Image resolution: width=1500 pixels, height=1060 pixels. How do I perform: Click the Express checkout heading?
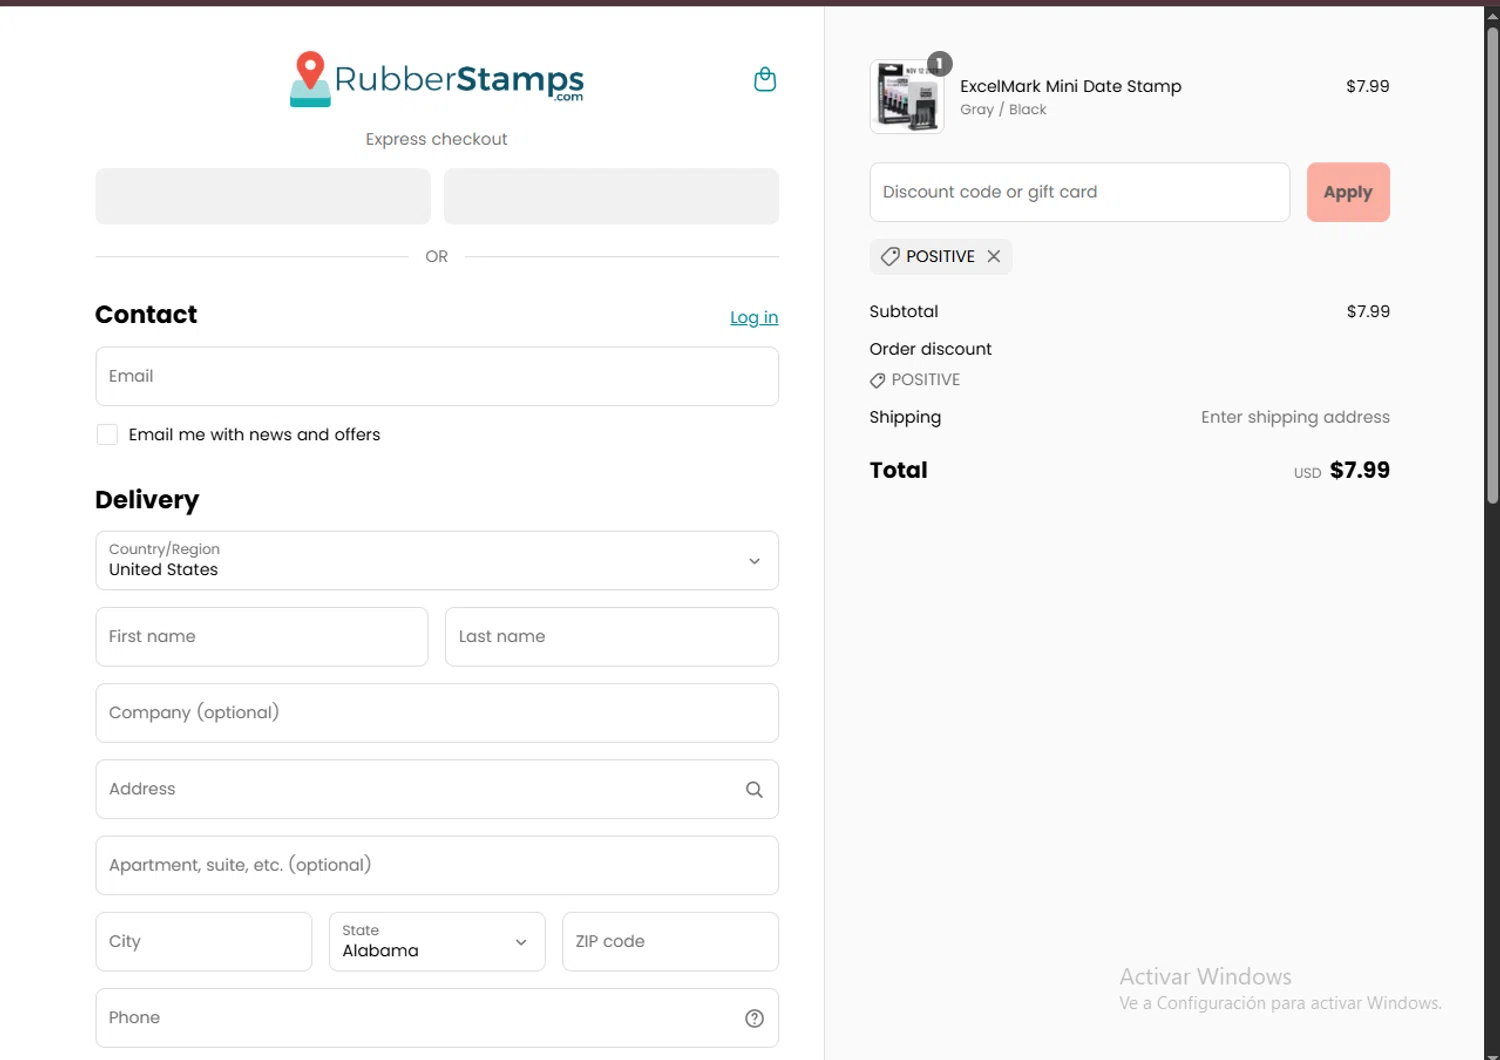tap(436, 139)
